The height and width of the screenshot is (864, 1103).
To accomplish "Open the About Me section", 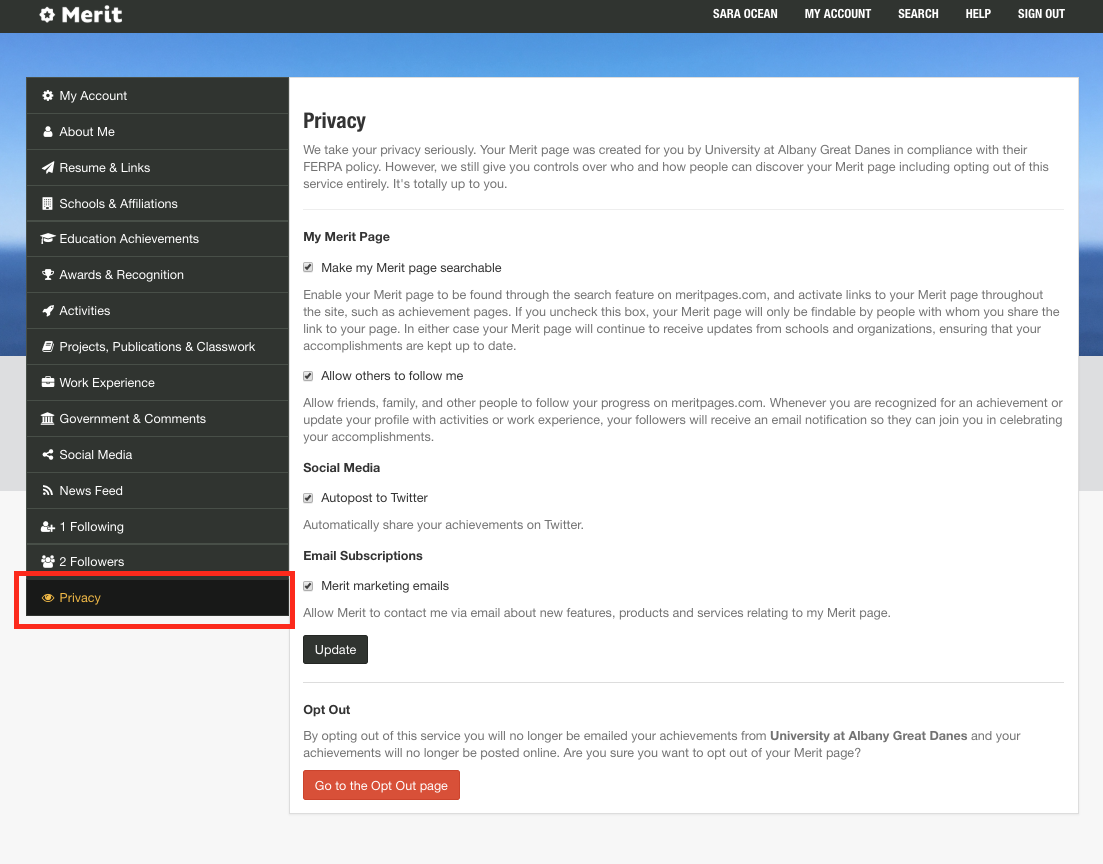I will (x=158, y=132).
